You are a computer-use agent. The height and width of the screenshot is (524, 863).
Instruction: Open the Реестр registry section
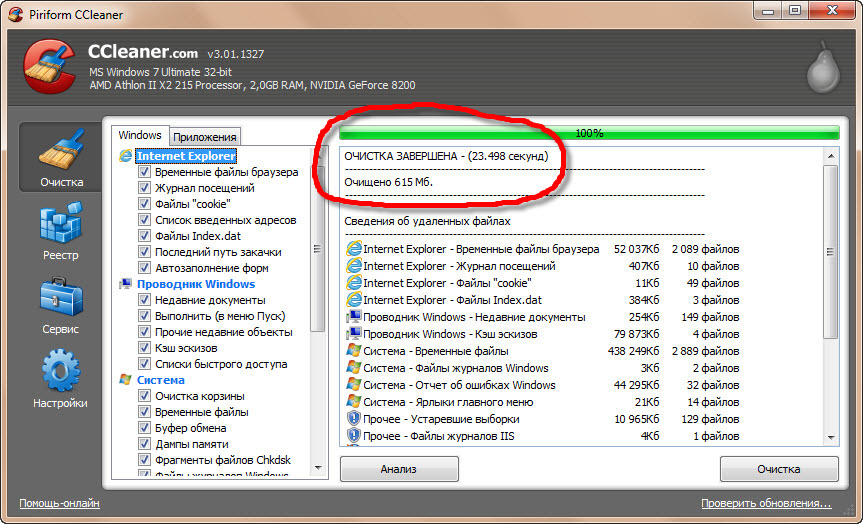point(61,231)
